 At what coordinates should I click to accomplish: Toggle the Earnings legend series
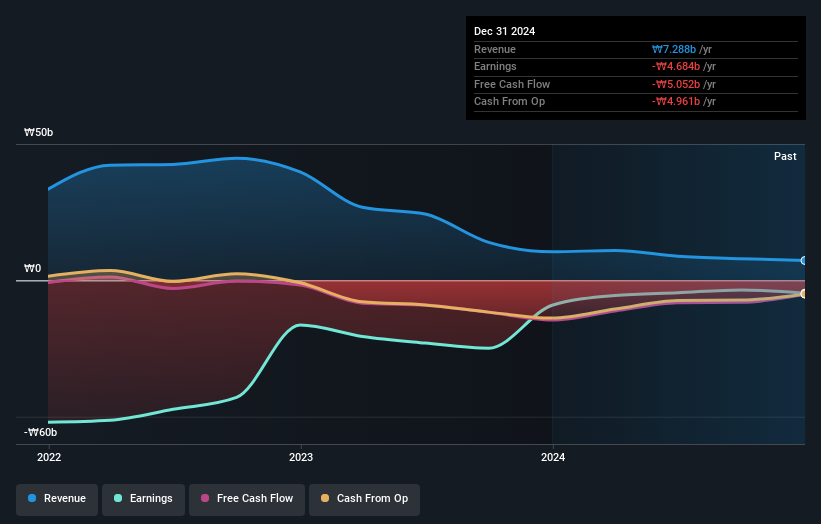coord(143,499)
